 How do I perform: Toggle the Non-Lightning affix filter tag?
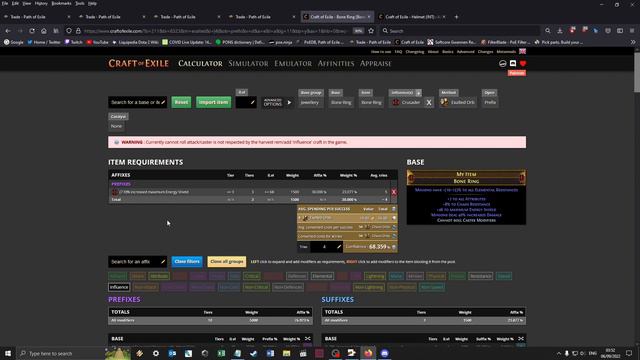coord(369,287)
